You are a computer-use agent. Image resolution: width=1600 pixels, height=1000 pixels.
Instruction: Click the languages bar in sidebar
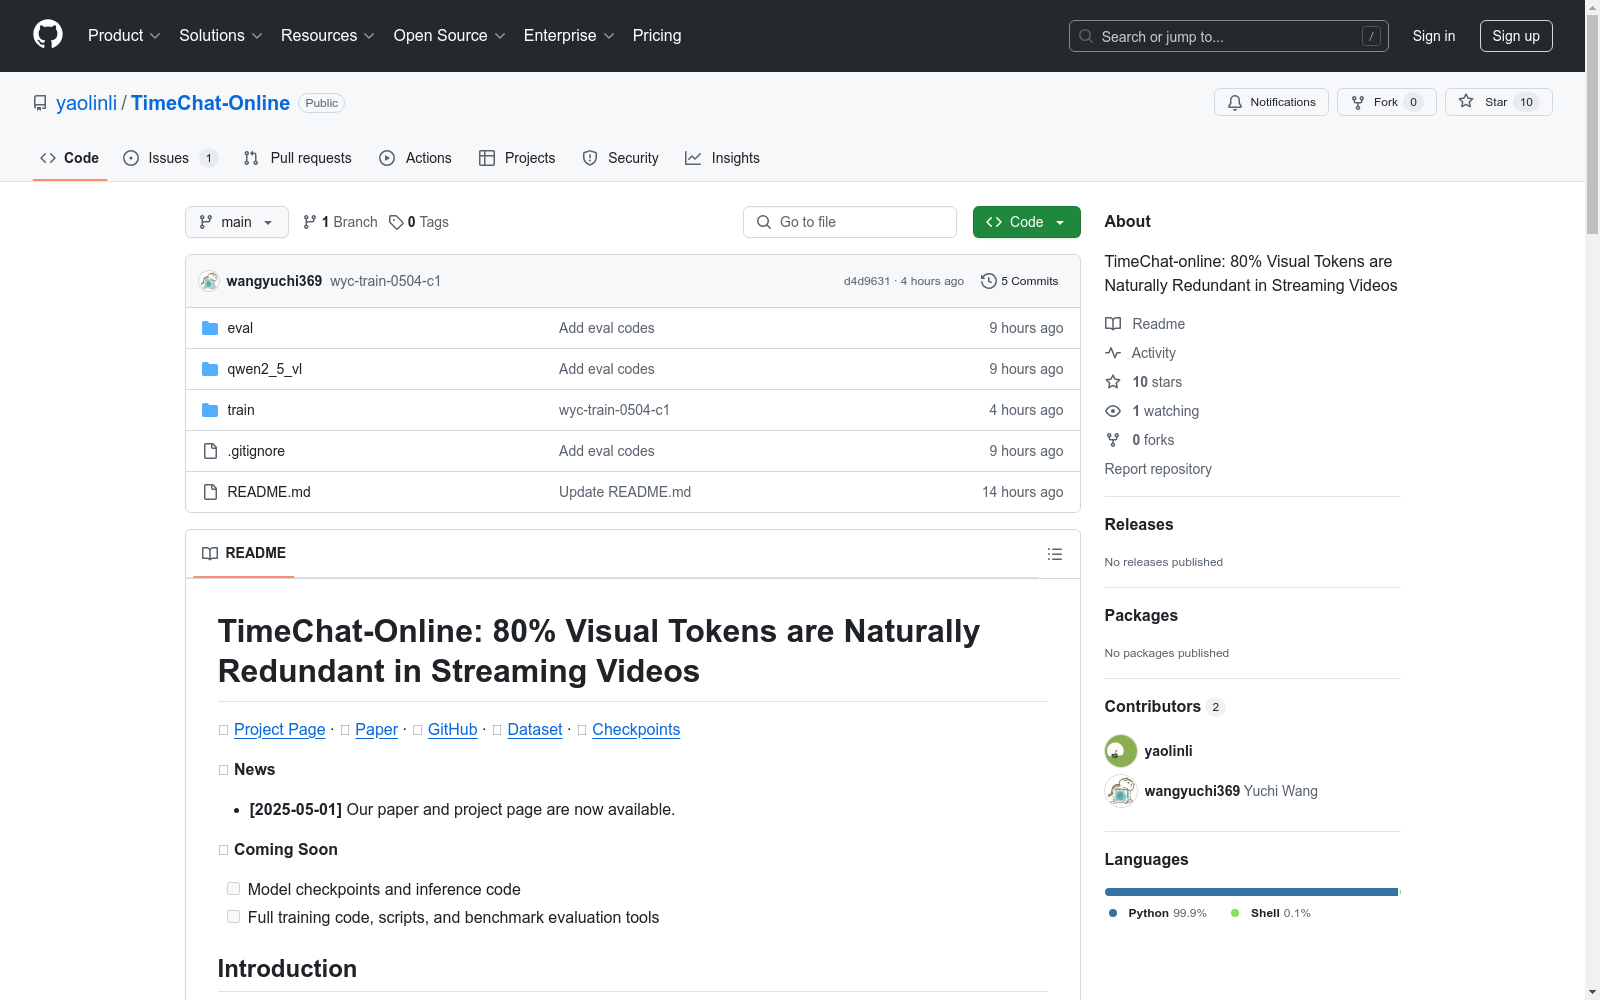coord(1252,892)
